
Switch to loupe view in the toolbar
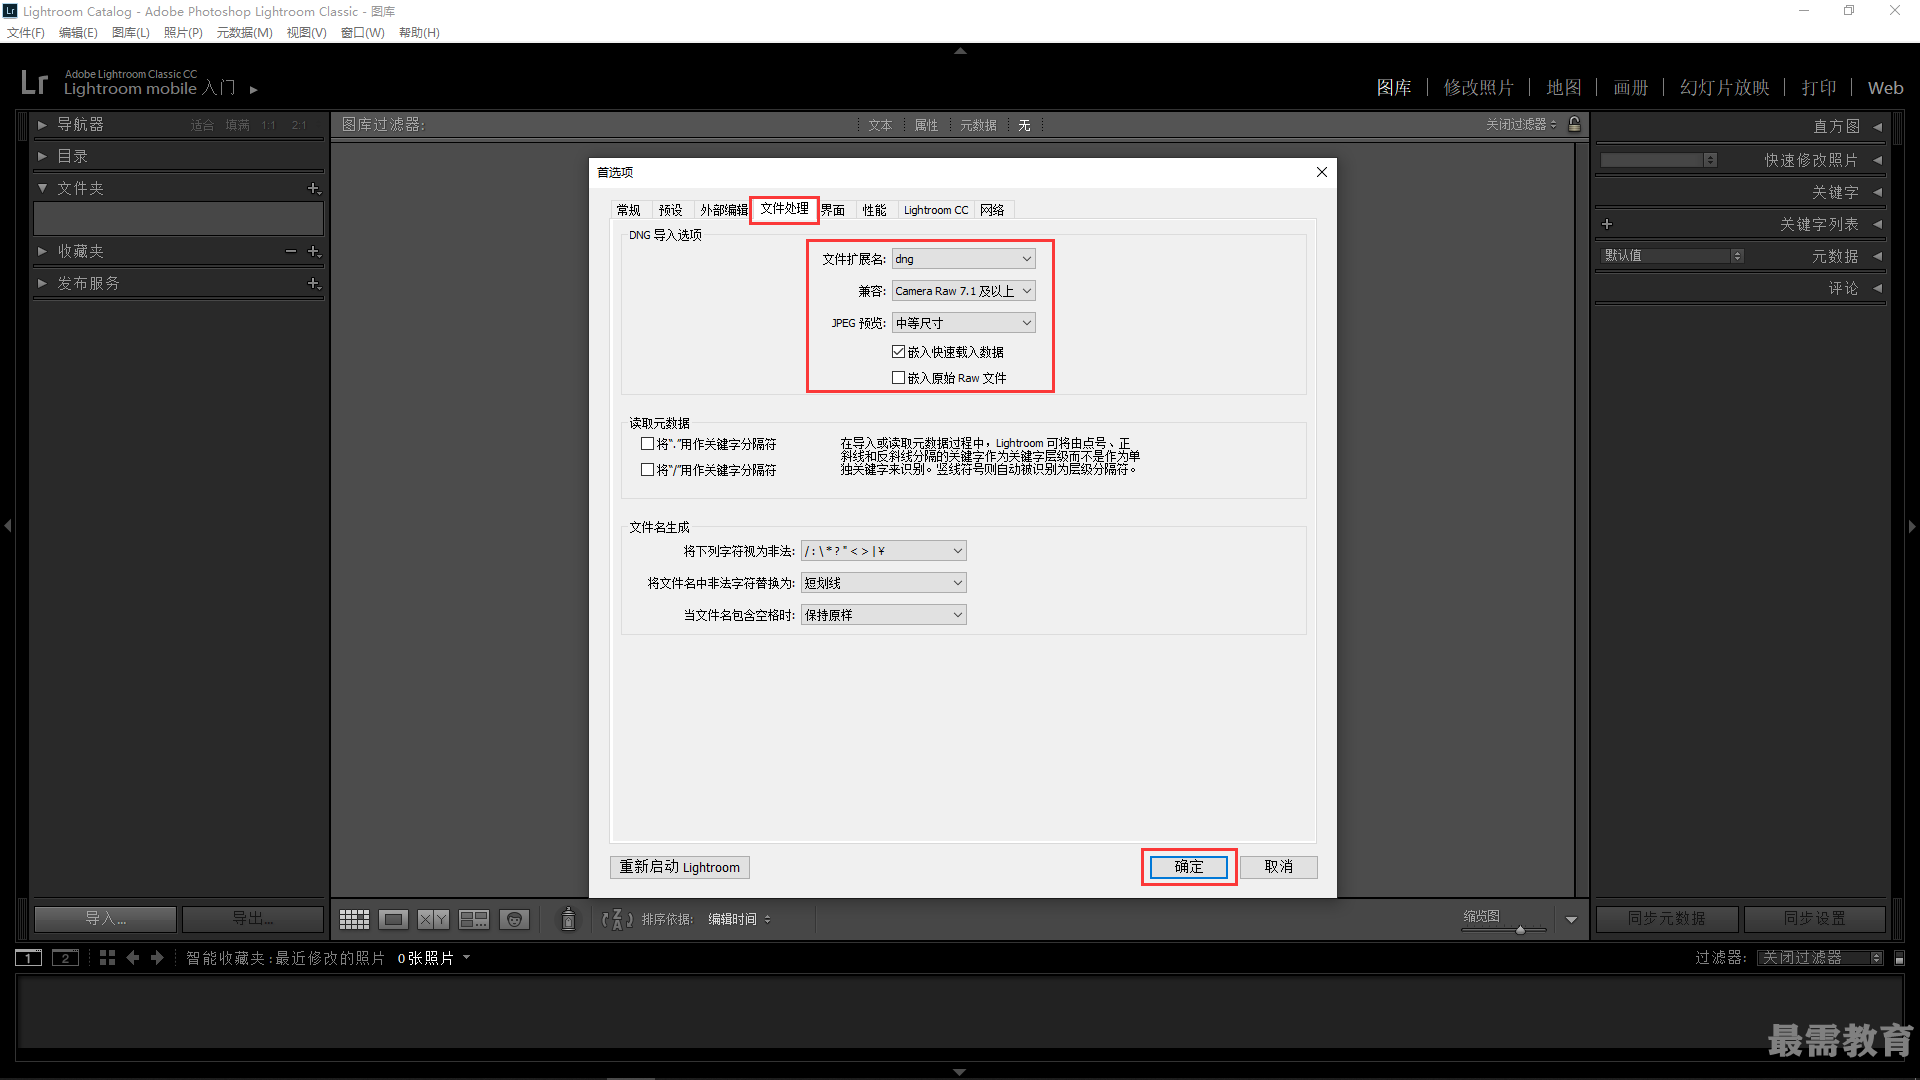[394, 919]
